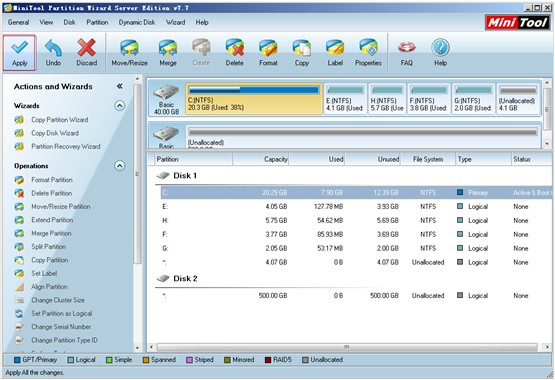Select the E:(NTFS) 4.1 GB disk map block
The height and width of the screenshot is (380, 555).
point(345,99)
